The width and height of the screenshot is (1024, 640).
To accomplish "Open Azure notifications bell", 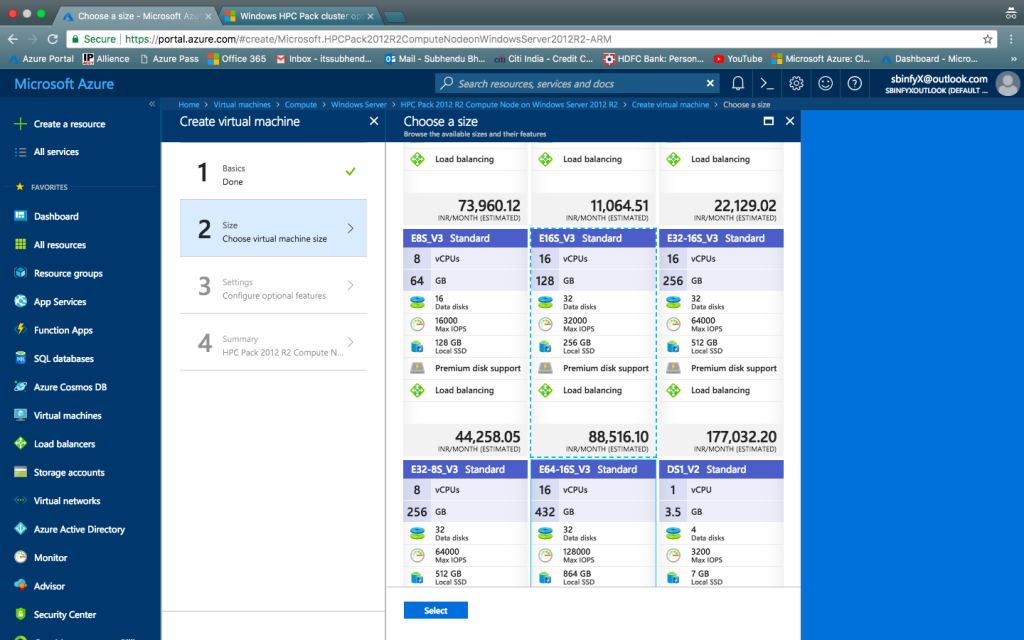I will pos(737,84).
